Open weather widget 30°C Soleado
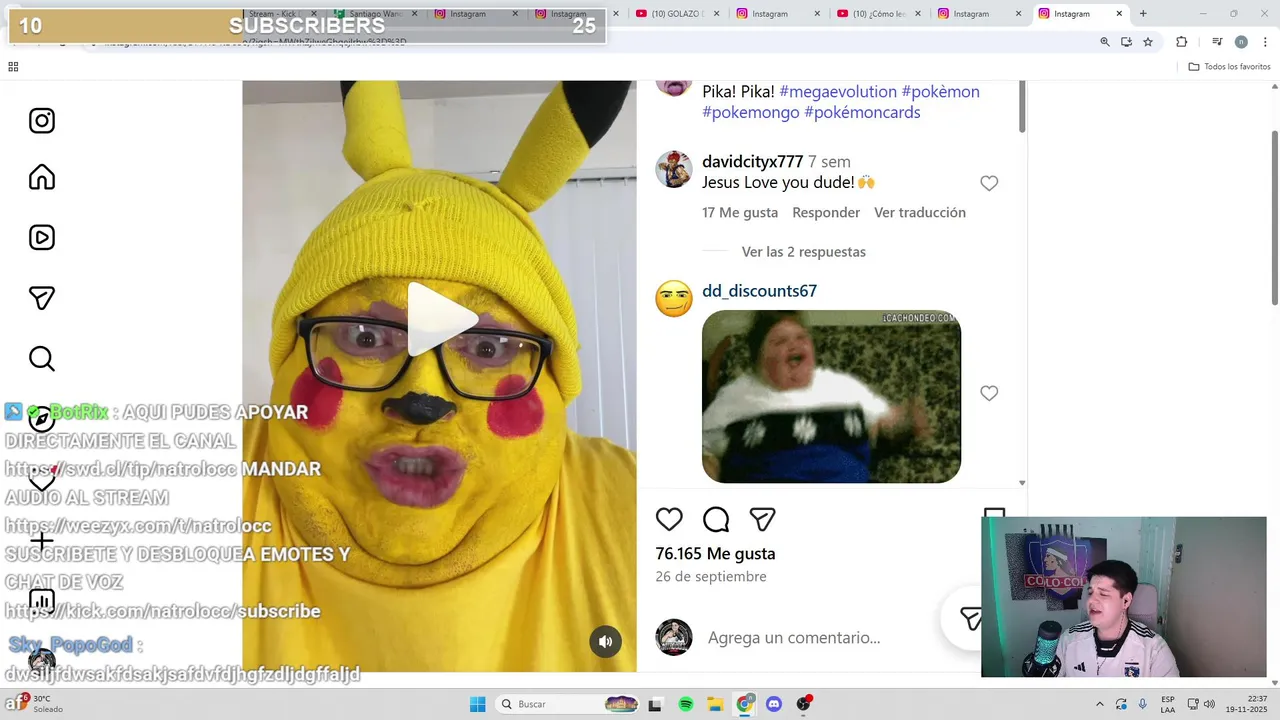The image size is (1280, 720). [36, 704]
